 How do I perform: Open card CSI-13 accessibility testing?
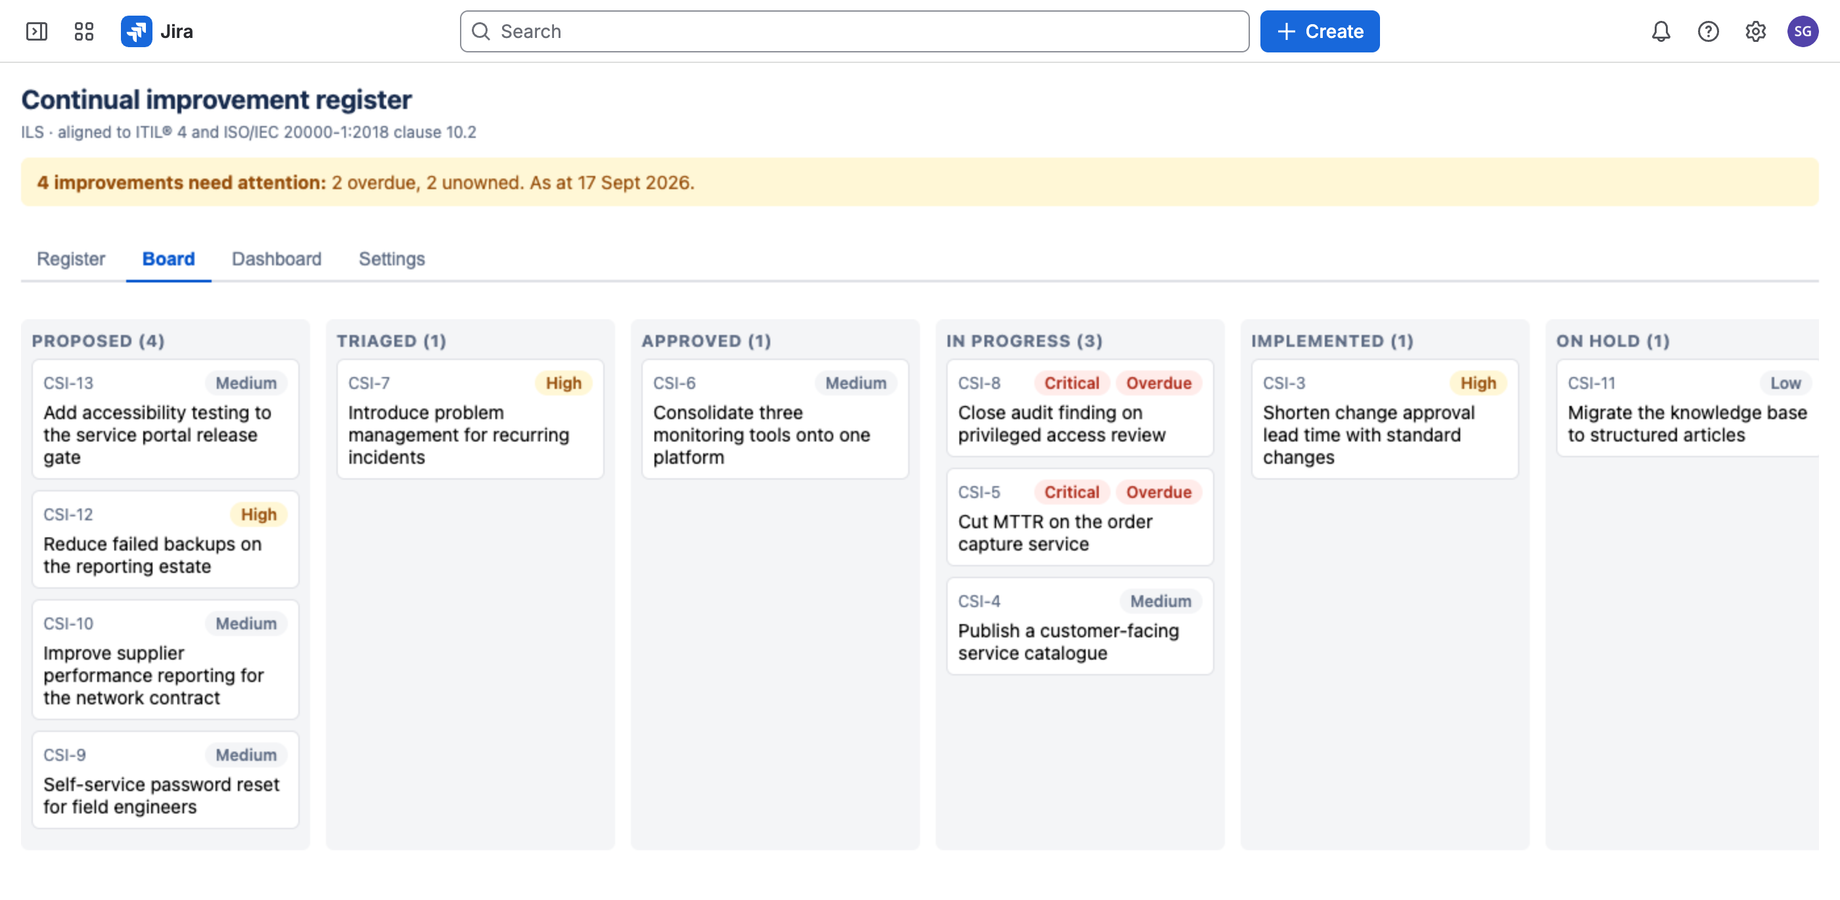(165, 419)
